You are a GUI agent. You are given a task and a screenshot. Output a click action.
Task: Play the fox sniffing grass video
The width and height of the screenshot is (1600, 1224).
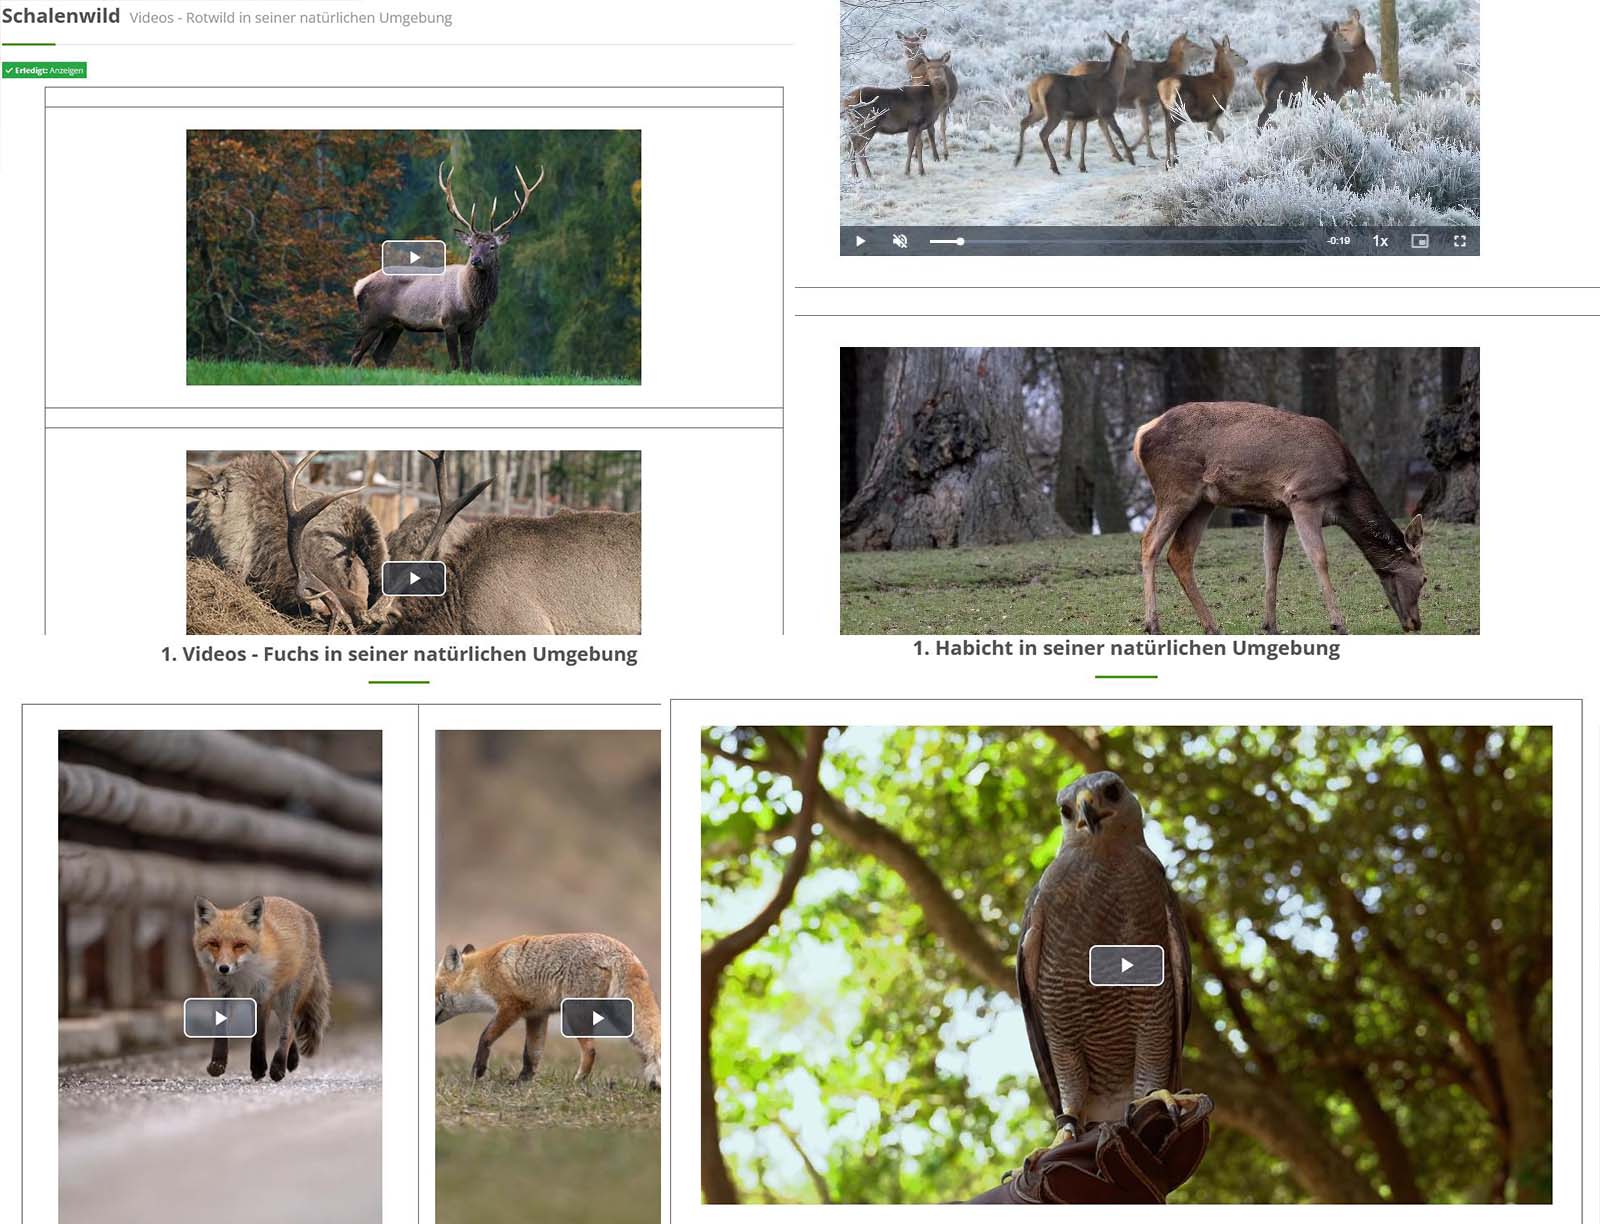[x=597, y=1018]
